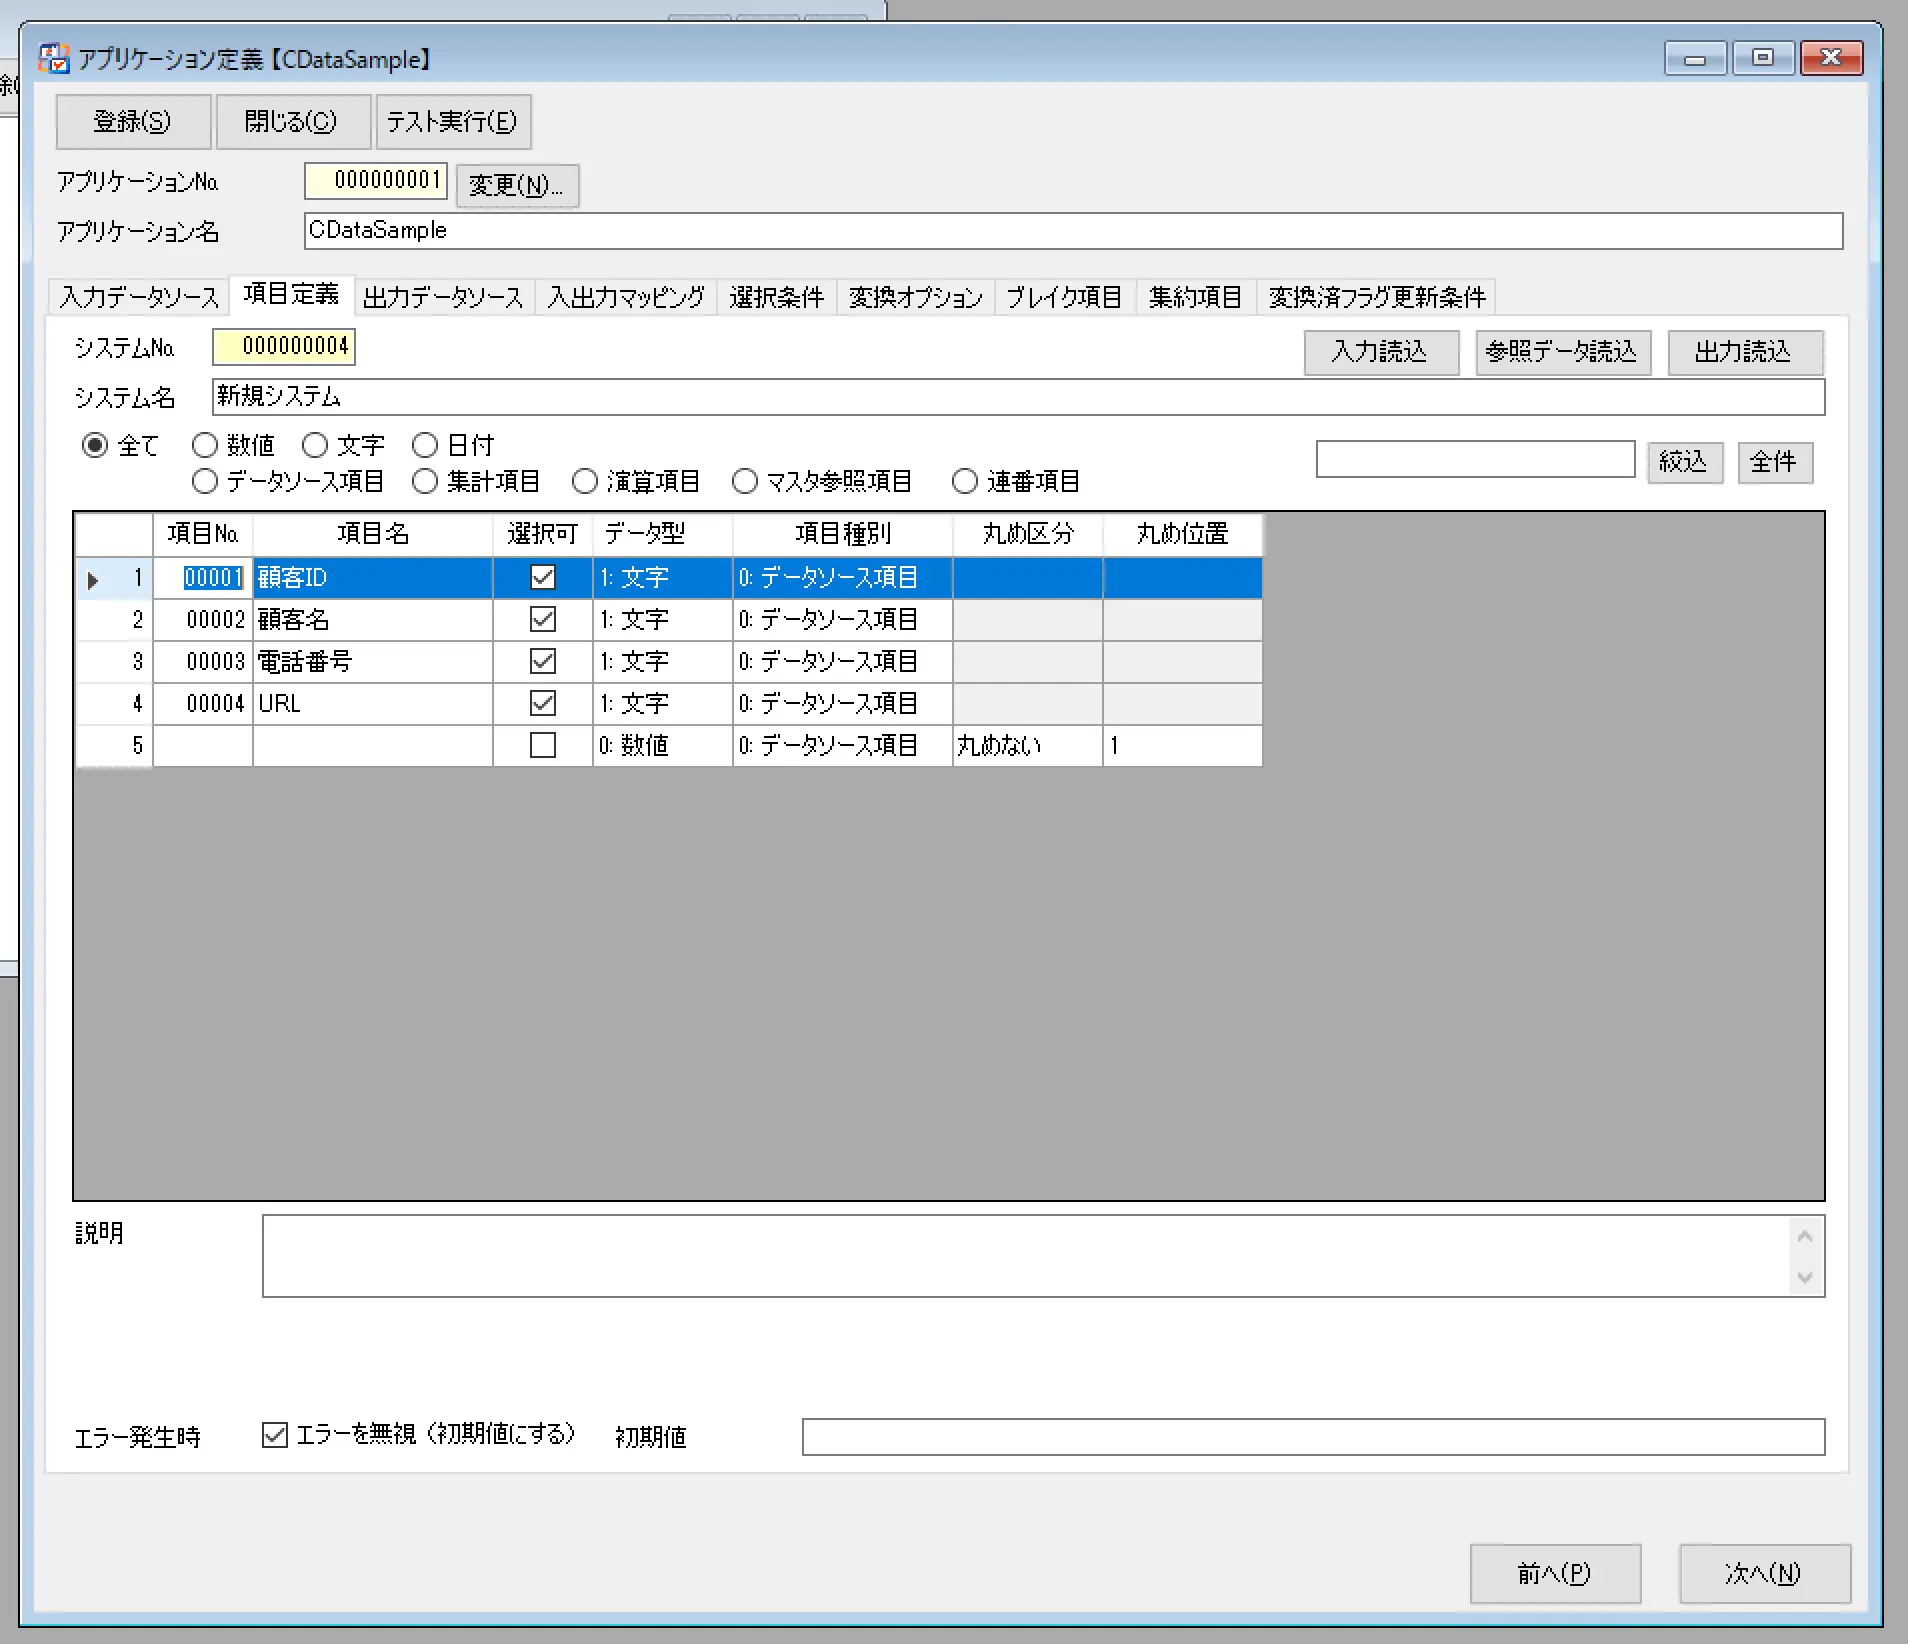The height and width of the screenshot is (1644, 1908).
Task: Select row header 4 in grid
Action: pos(114,704)
